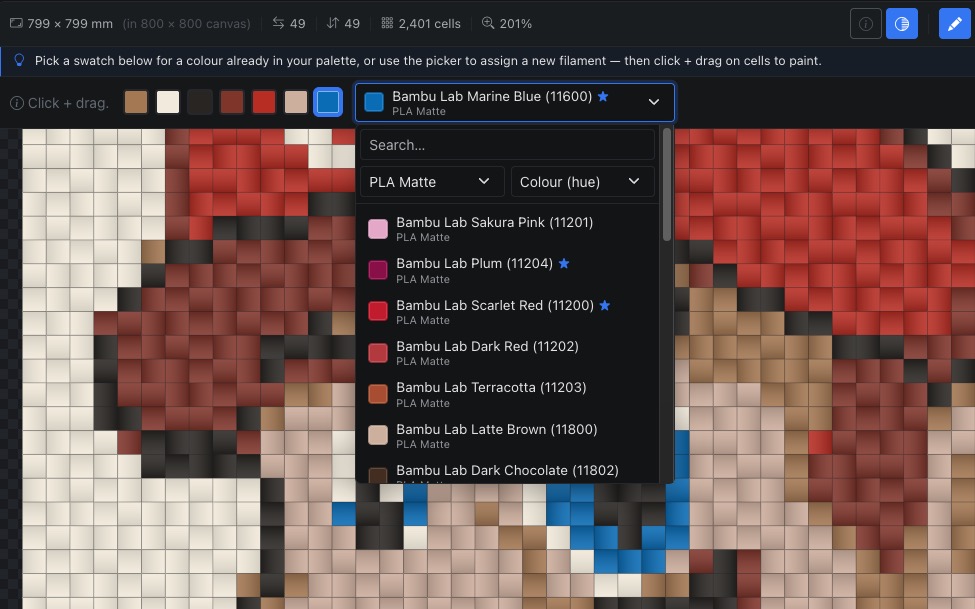Click the info icon button at top right
The height and width of the screenshot is (609, 975).
point(866,24)
